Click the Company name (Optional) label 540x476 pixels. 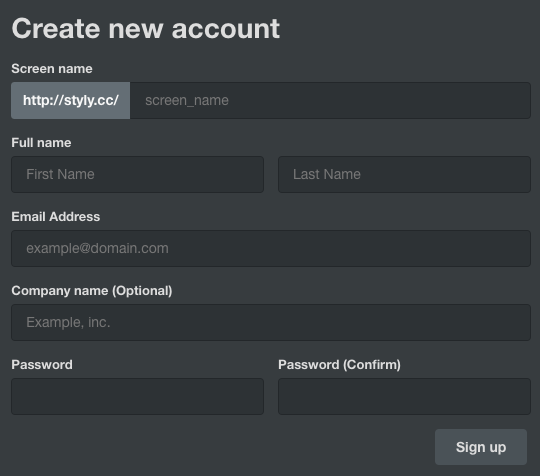point(92,291)
